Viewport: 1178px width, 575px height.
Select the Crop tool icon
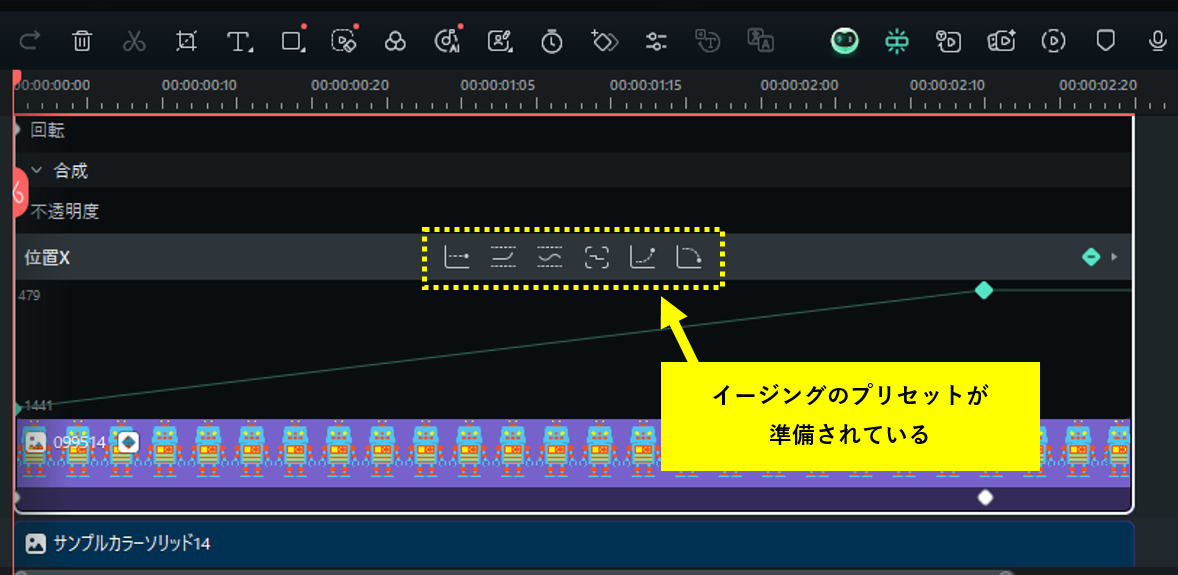click(186, 41)
